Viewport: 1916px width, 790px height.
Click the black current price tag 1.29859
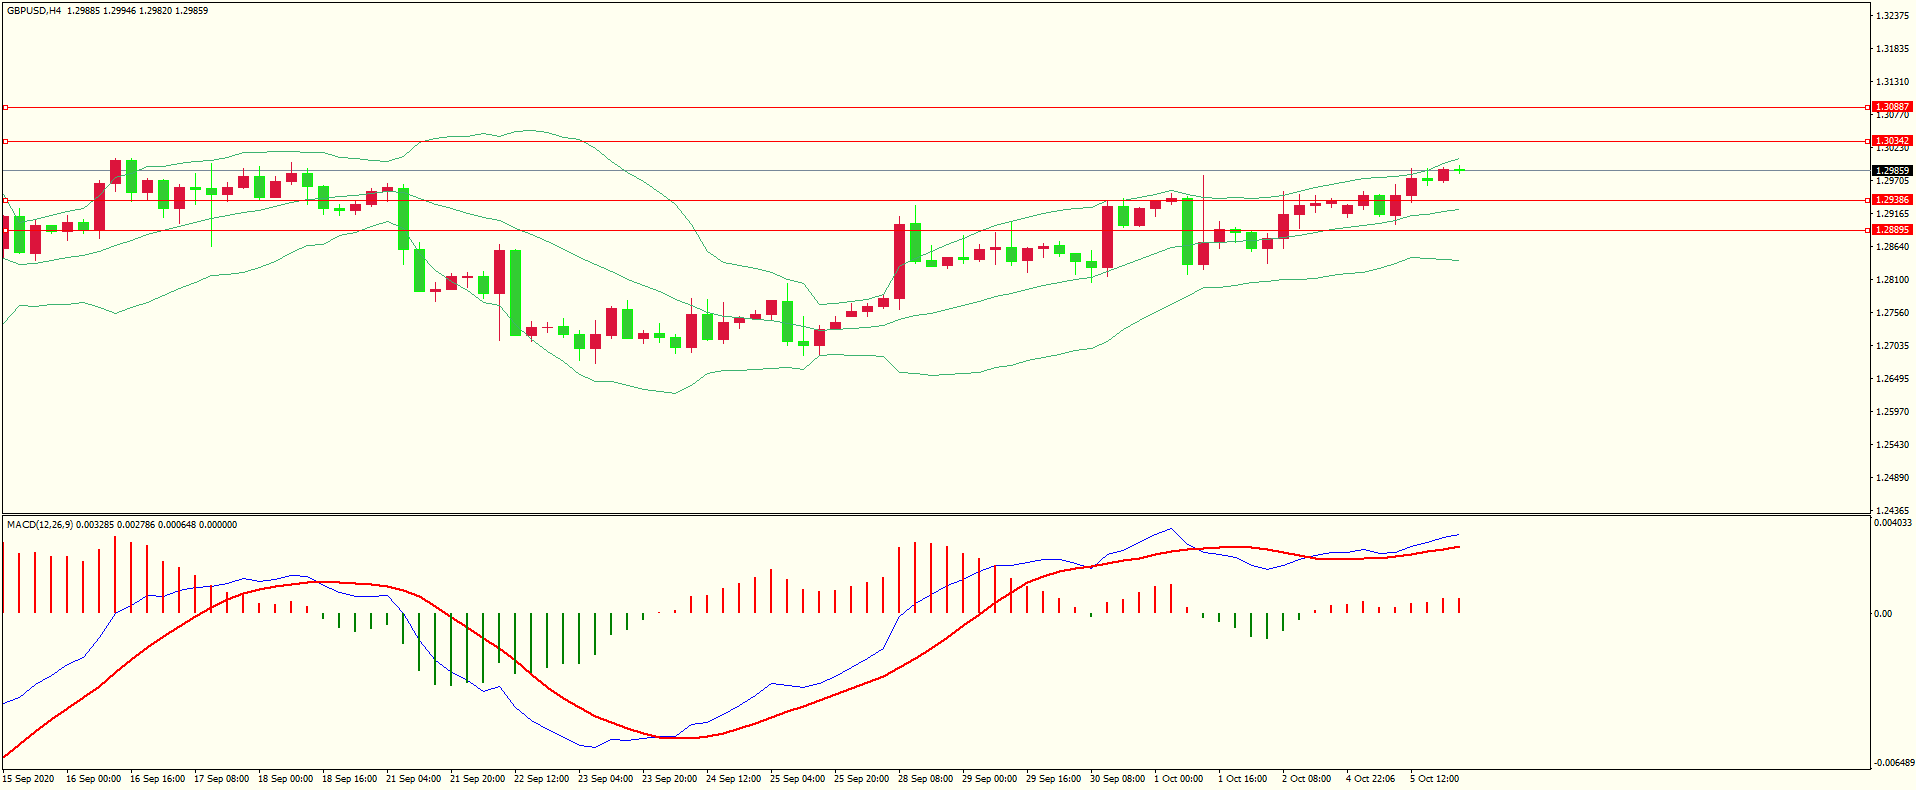click(1891, 171)
